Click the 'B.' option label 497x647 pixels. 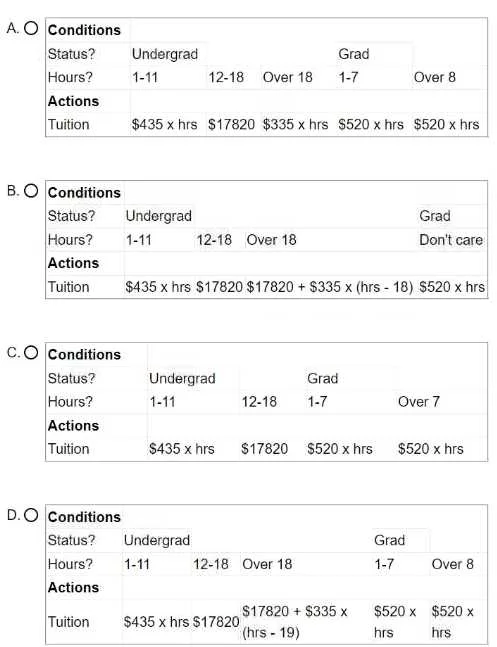pos(13,191)
